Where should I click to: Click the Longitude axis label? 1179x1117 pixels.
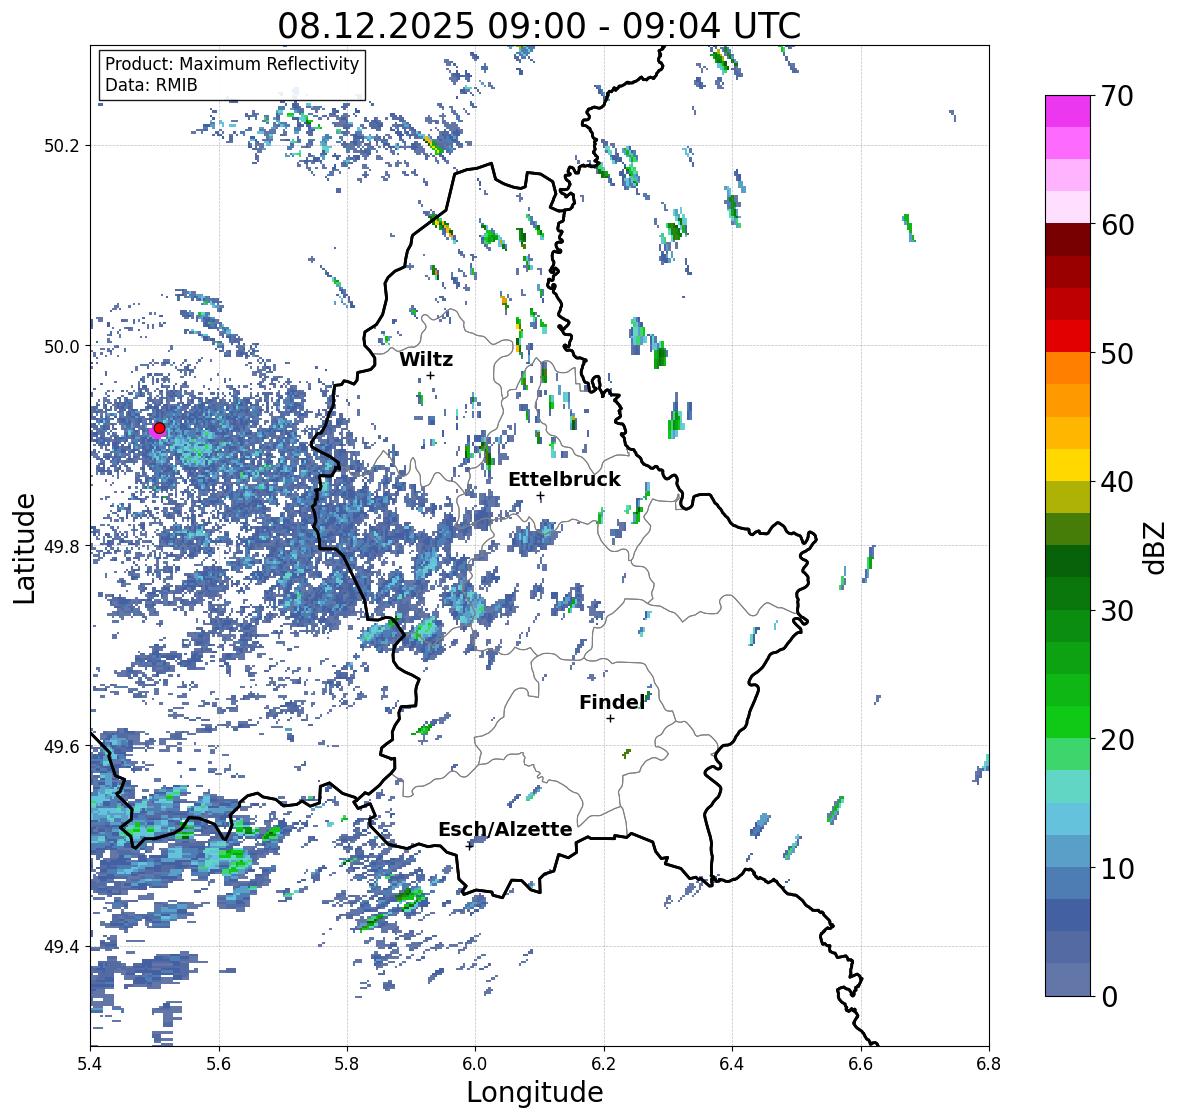[x=535, y=1092]
